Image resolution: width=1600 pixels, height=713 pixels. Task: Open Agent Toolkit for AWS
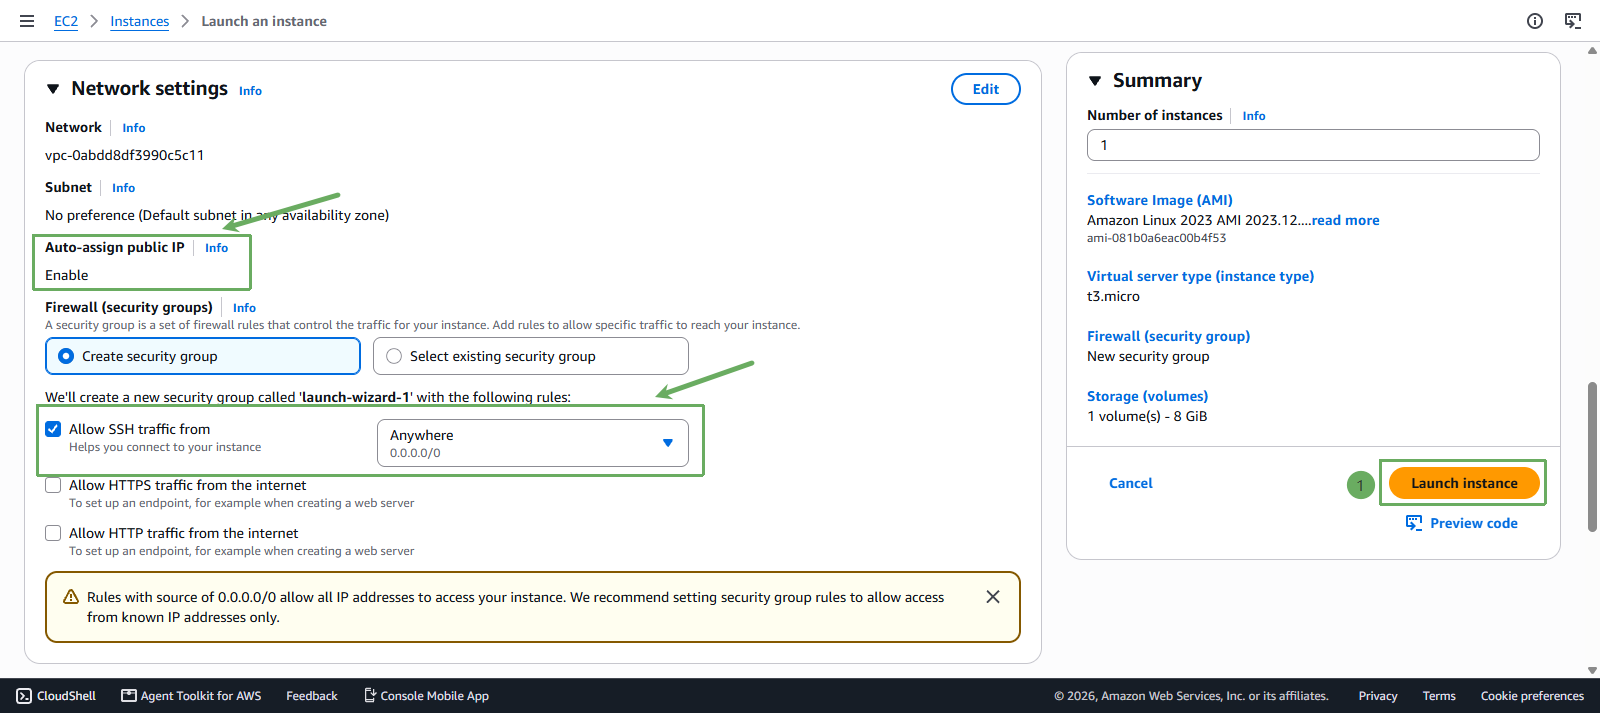point(191,696)
